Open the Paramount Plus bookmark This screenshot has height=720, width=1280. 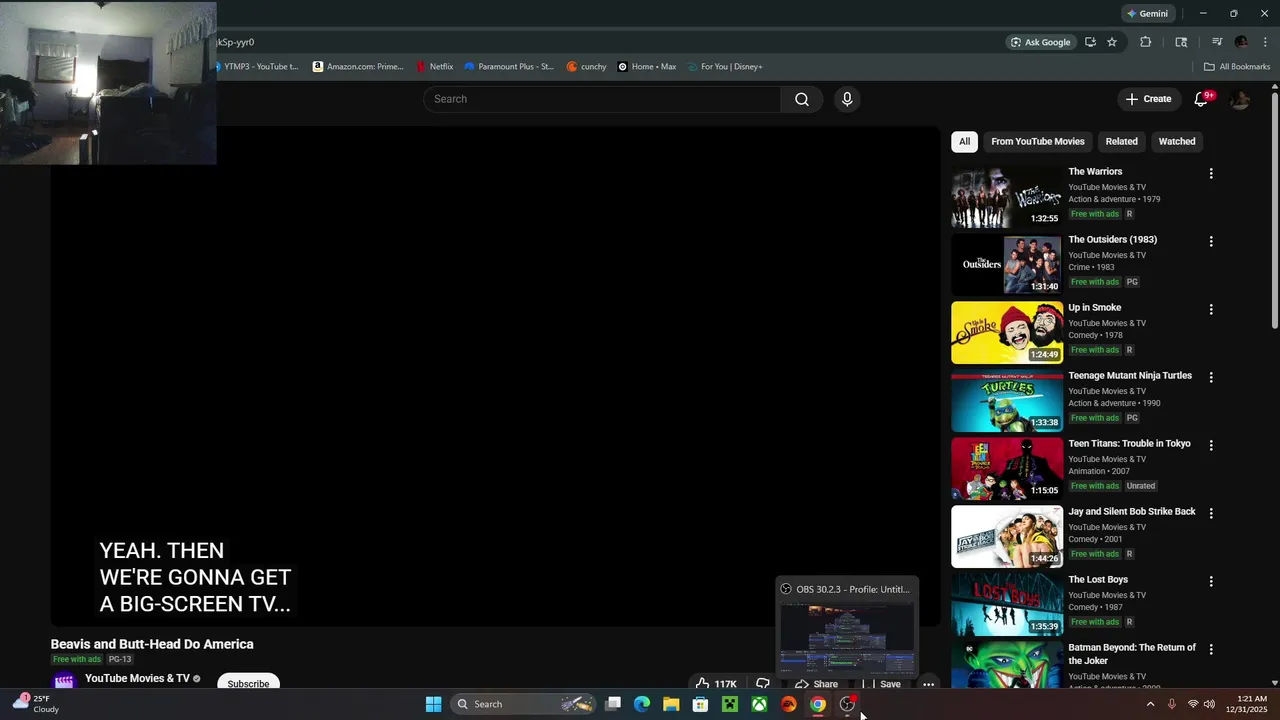tap(509, 67)
